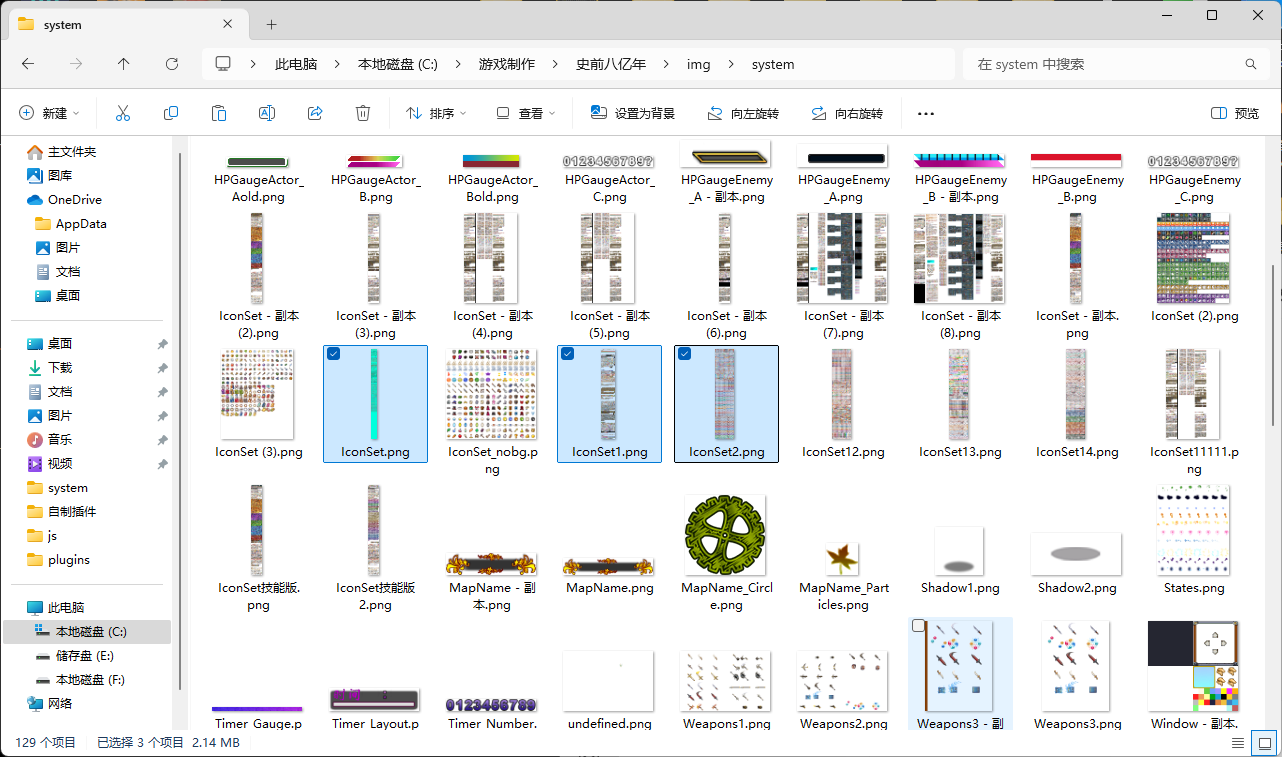Image resolution: width=1282 pixels, height=757 pixels.
Task: Tick the checkbox on Weapons3 副本 thumbnail
Action: 918,626
